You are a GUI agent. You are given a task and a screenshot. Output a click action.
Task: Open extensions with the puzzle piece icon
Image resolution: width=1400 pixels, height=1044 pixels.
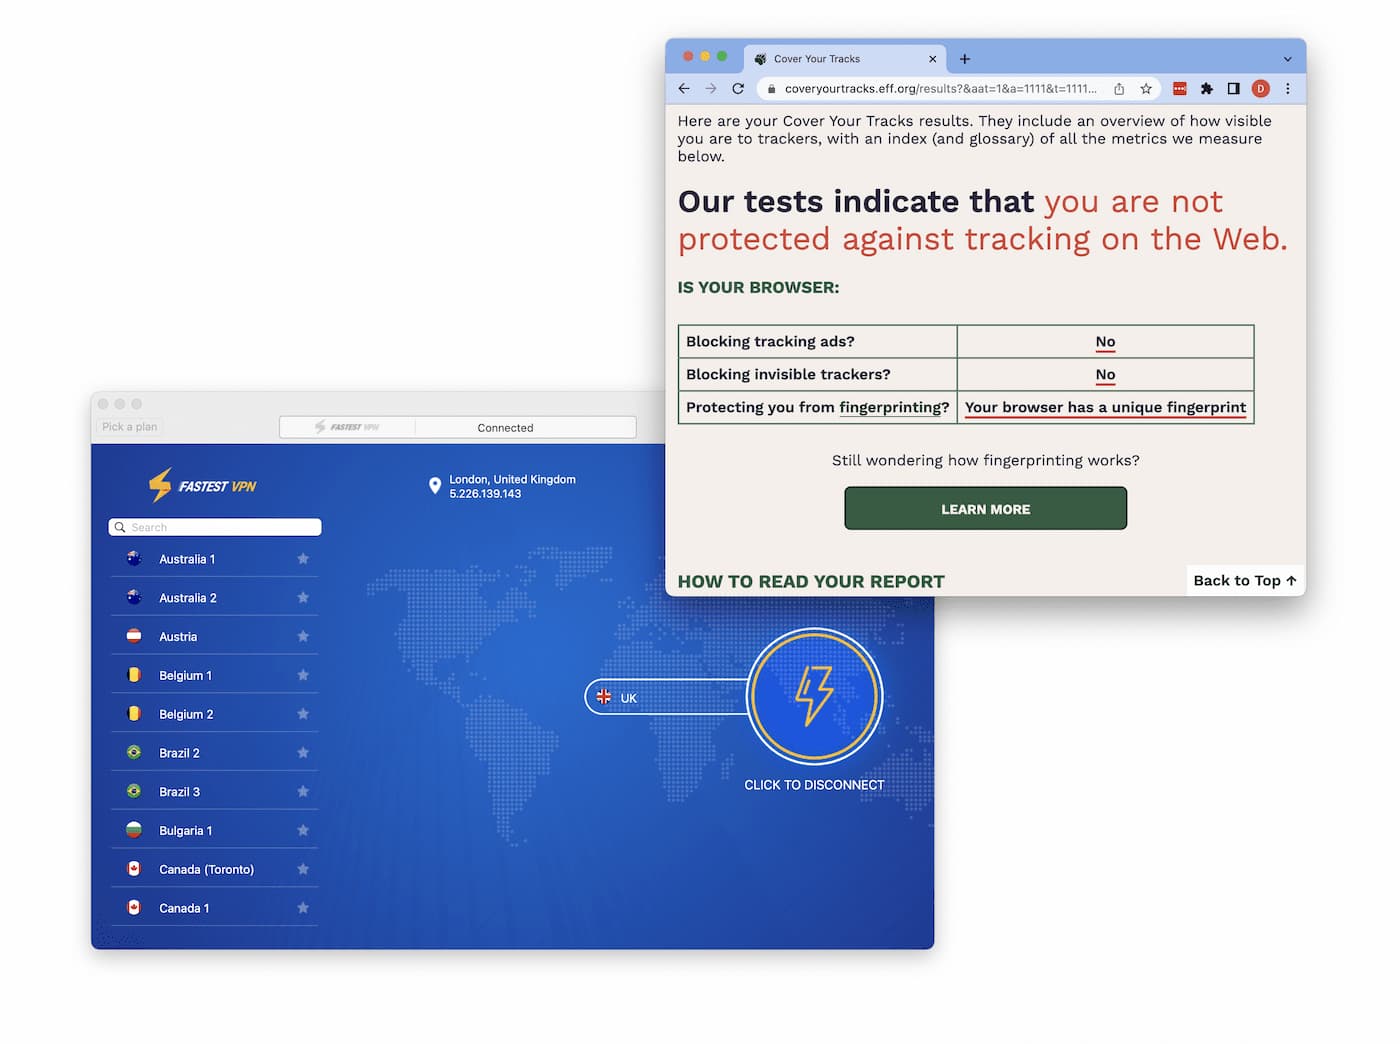coord(1206,88)
